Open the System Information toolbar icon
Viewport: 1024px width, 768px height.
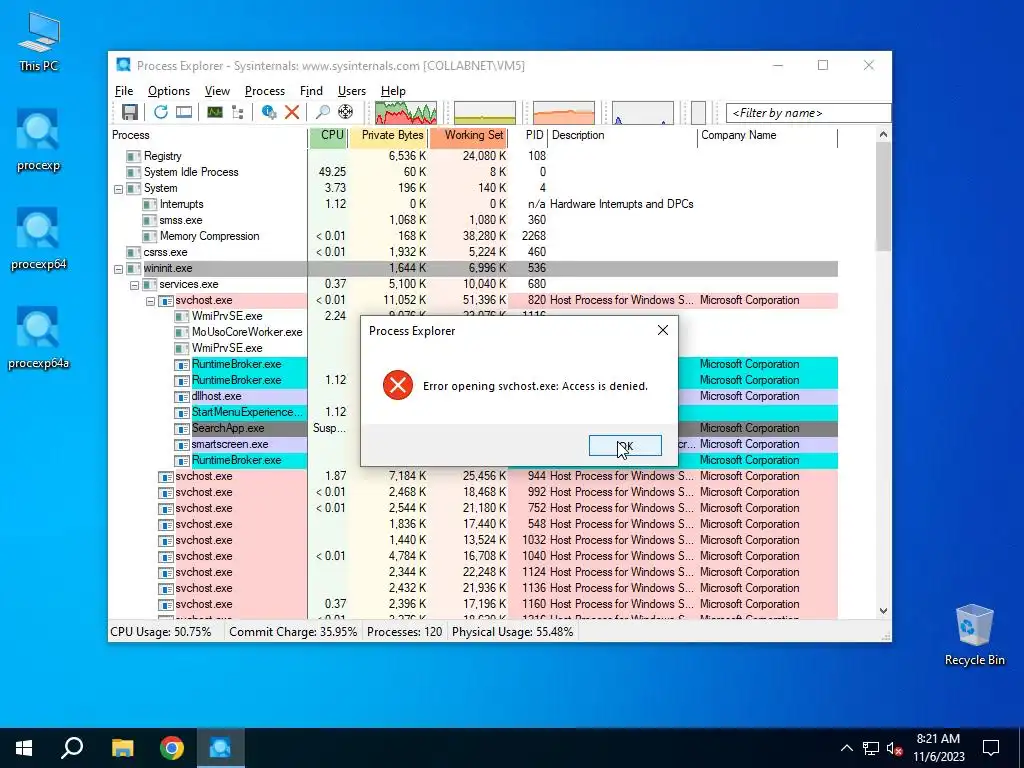pyautogui.click(x=215, y=112)
